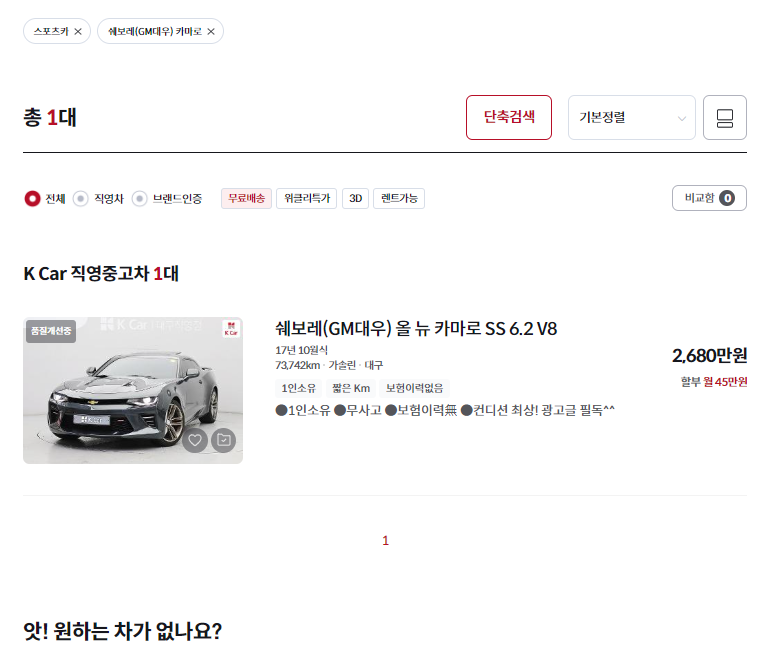Select the 전체 radio button
This screenshot has width=770, height=650.
coord(32,198)
